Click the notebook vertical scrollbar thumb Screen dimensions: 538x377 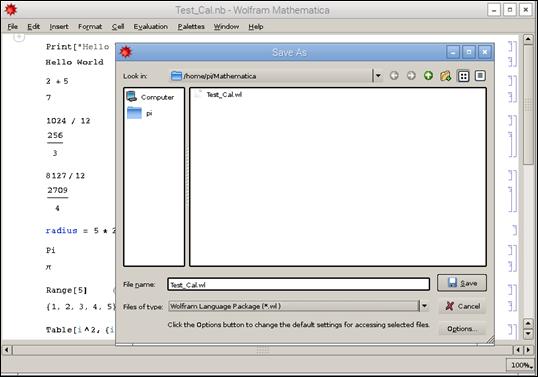(x=528, y=105)
